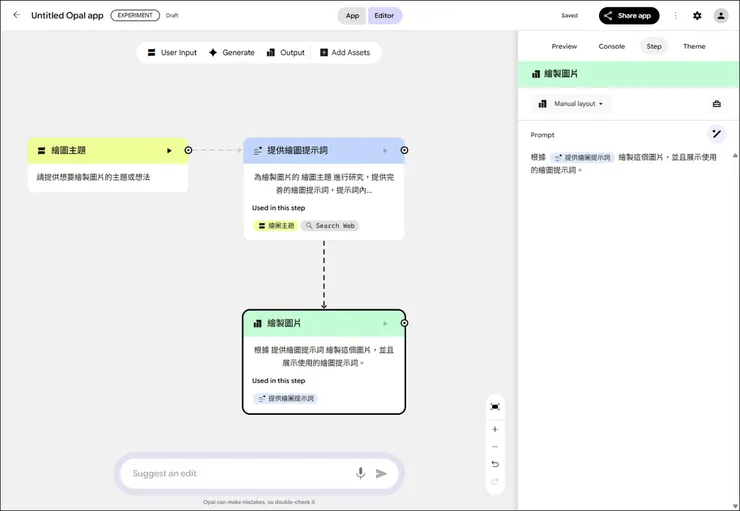Click the undo arrow icon

pyautogui.click(x=495, y=464)
